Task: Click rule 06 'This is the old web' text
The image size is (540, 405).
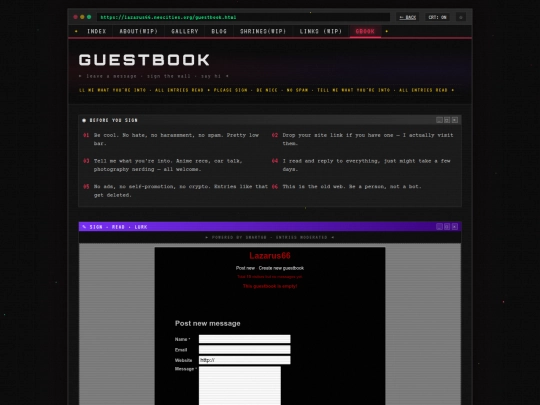Action: tap(352, 187)
